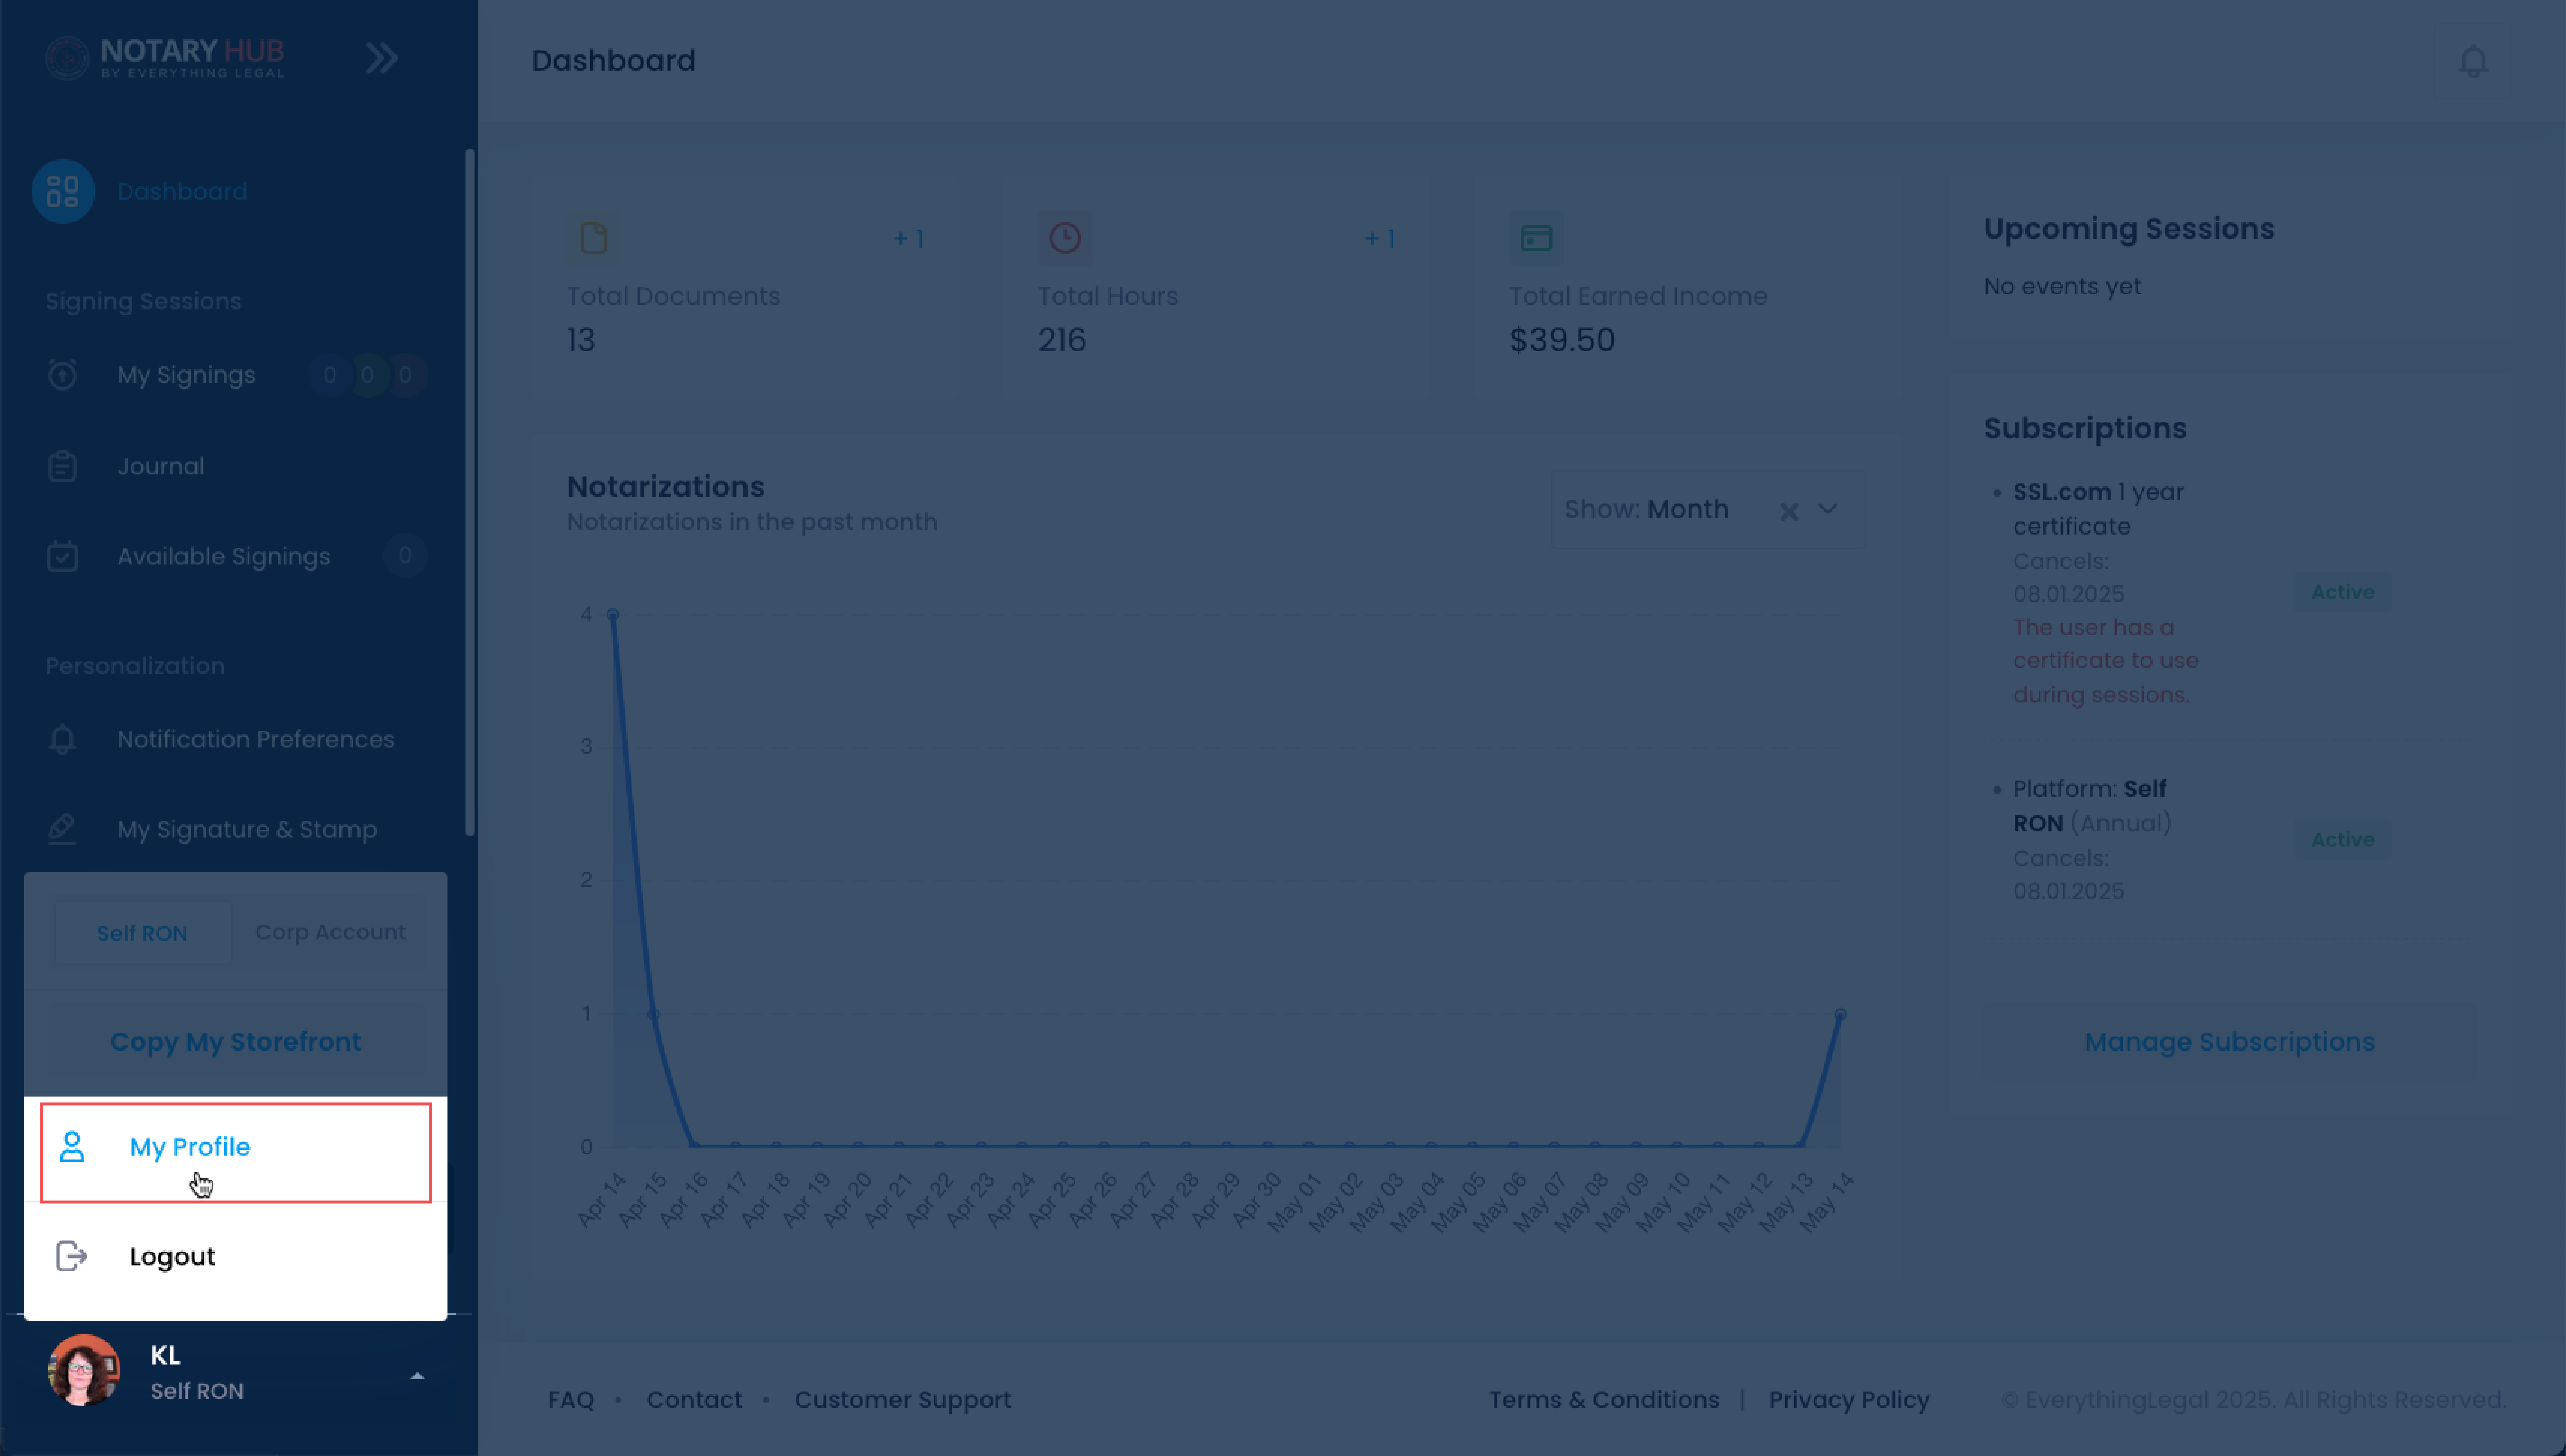Switch to Self RON account toggle
The image size is (2566, 1456).
coord(142,933)
